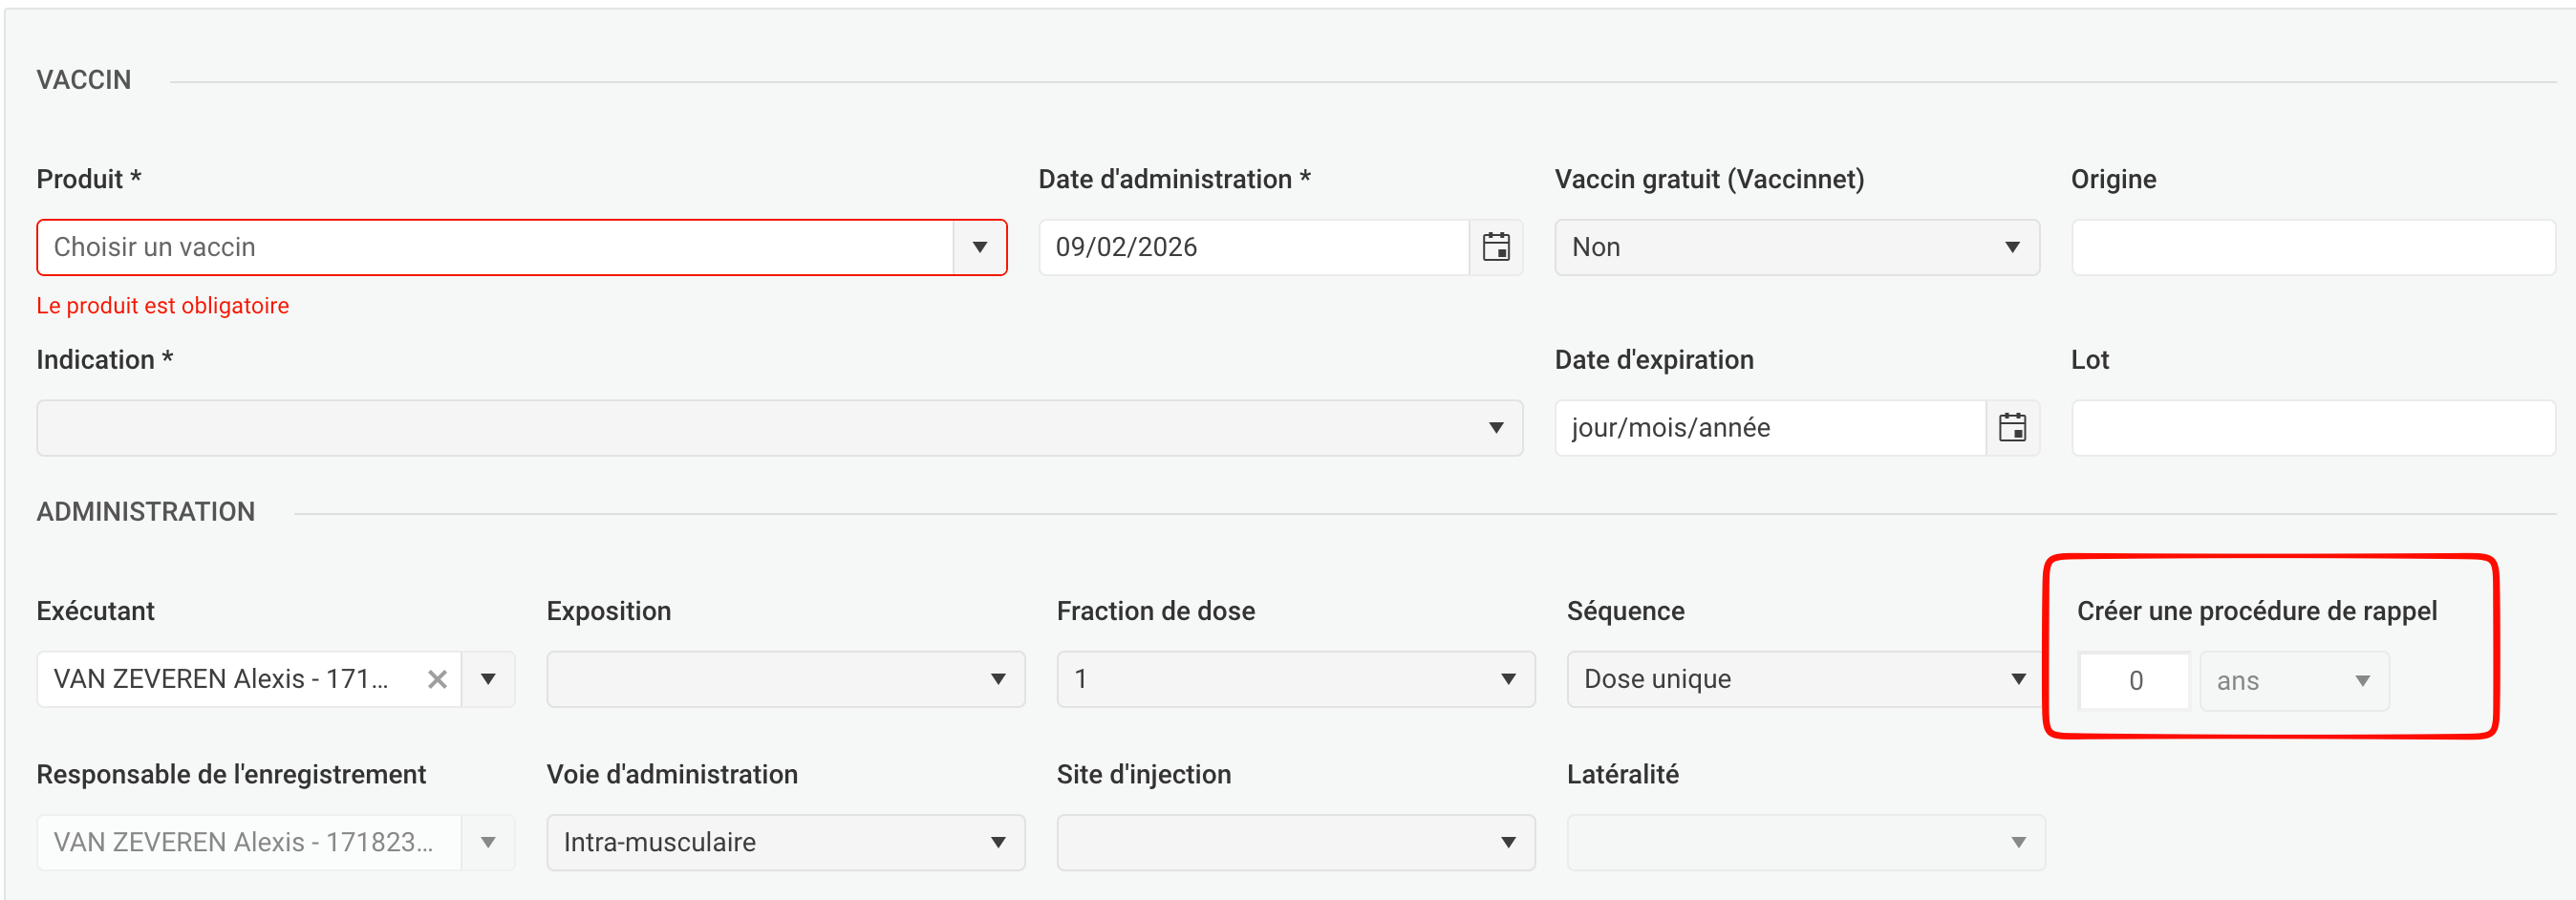This screenshot has width=2576, height=900.
Task: Open the Exécutant dropdown arrow
Action: pyautogui.click(x=488, y=680)
